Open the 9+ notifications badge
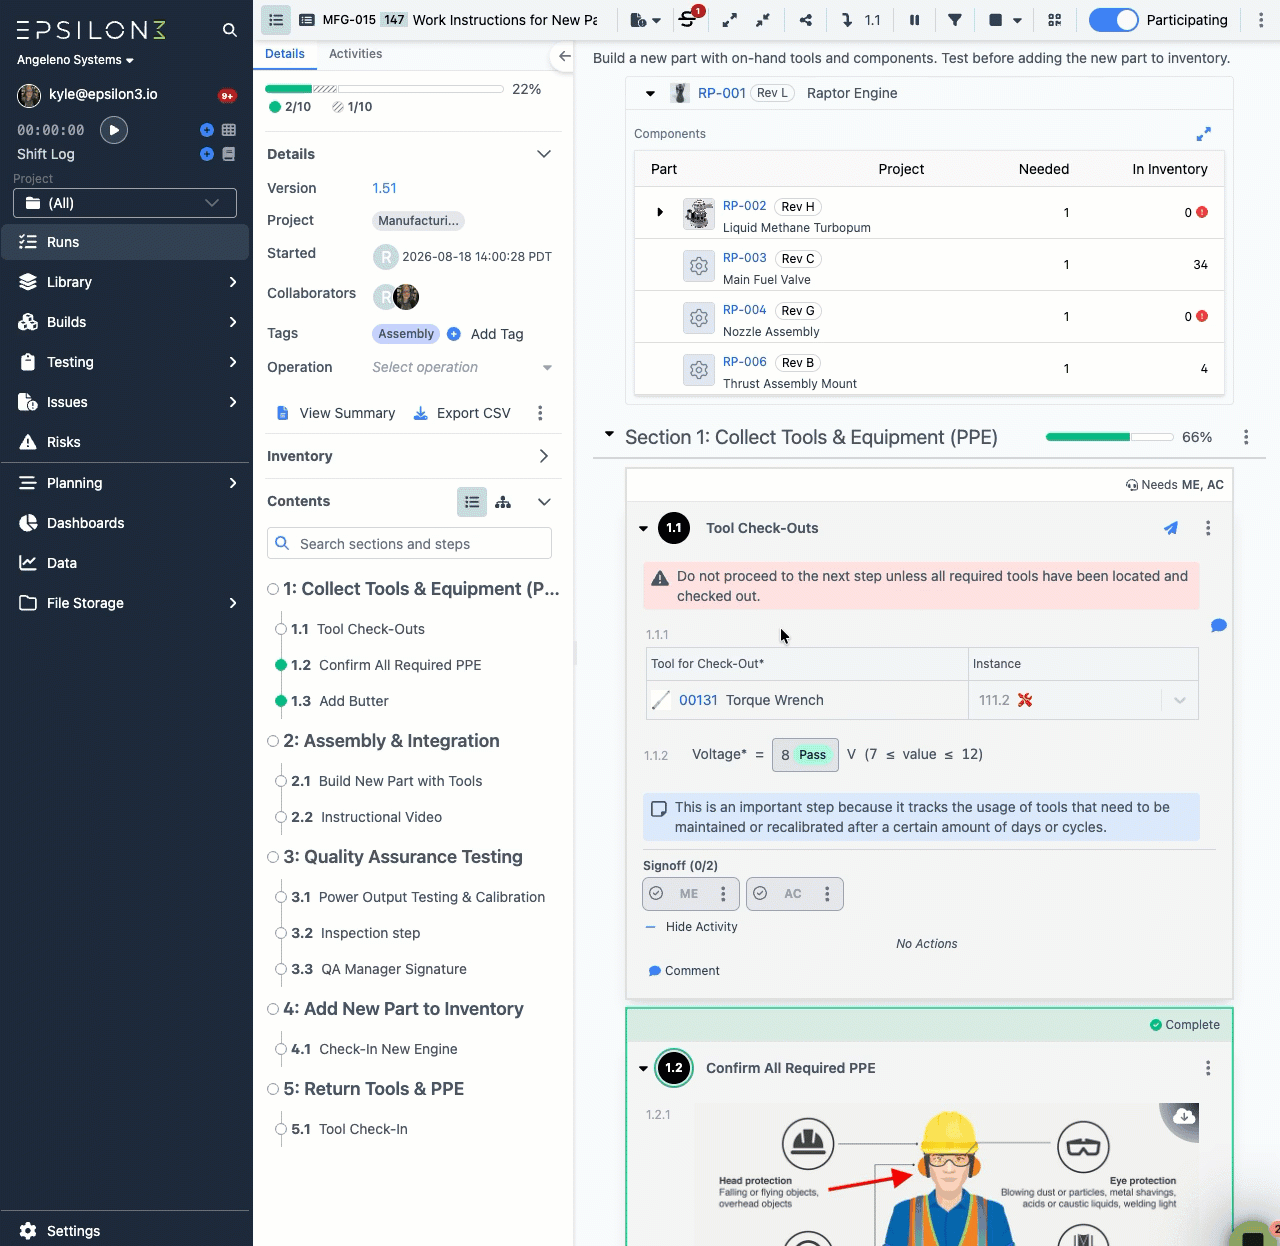 point(227,96)
